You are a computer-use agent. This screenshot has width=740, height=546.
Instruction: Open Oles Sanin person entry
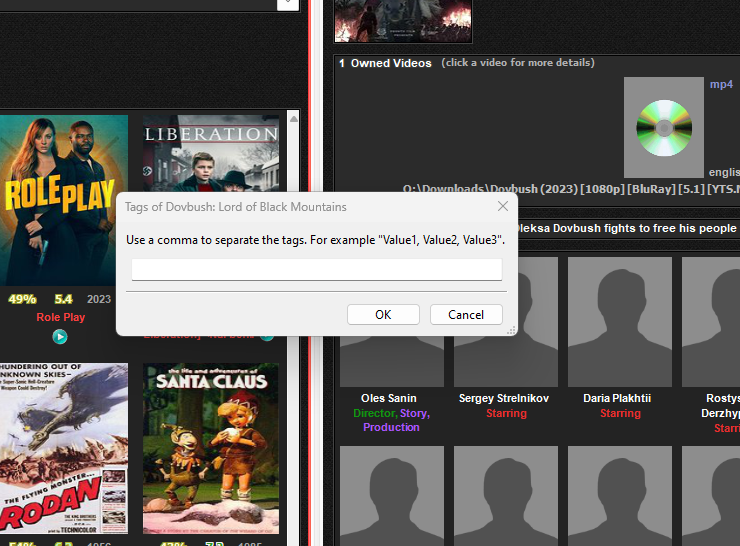(x=388, y=398)
